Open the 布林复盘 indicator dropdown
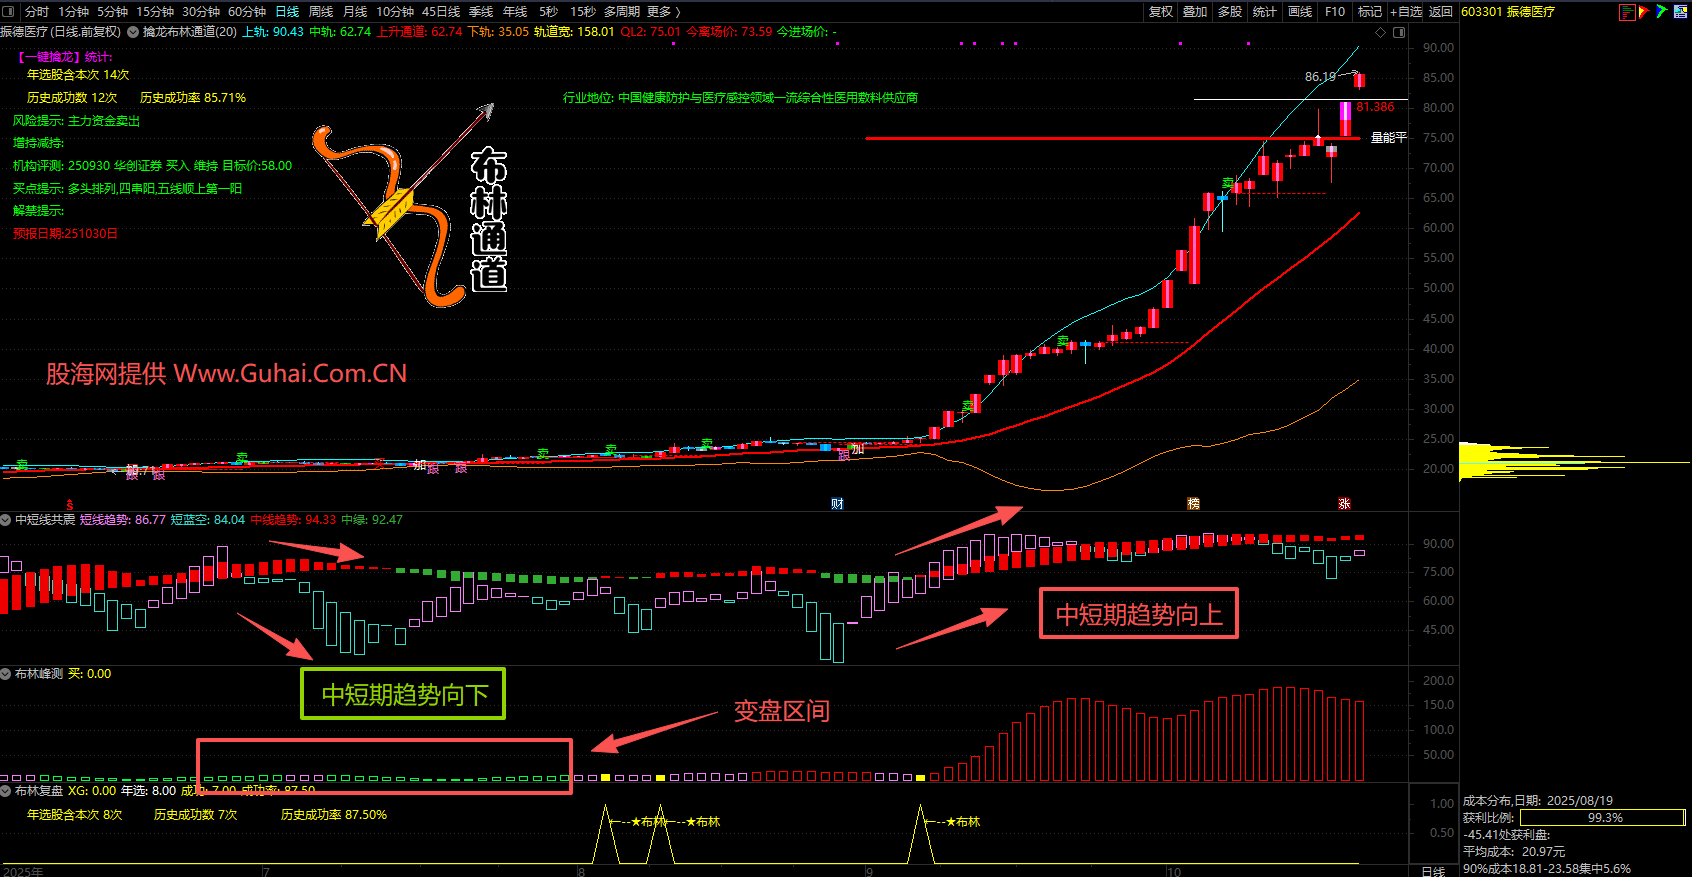Viewport: 1692px width, 877px height. (x=6, y=791)
